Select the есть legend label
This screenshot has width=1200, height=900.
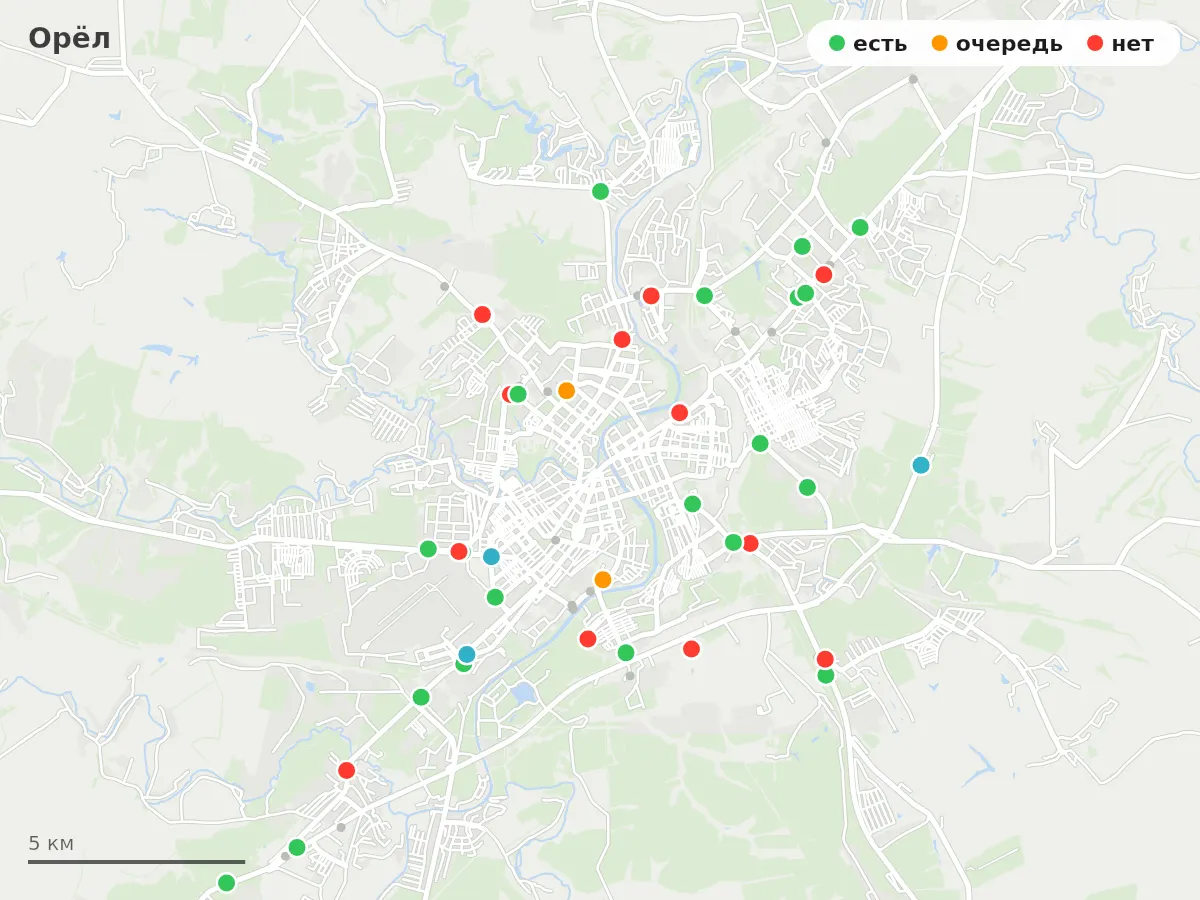click(x=880, y=44)
